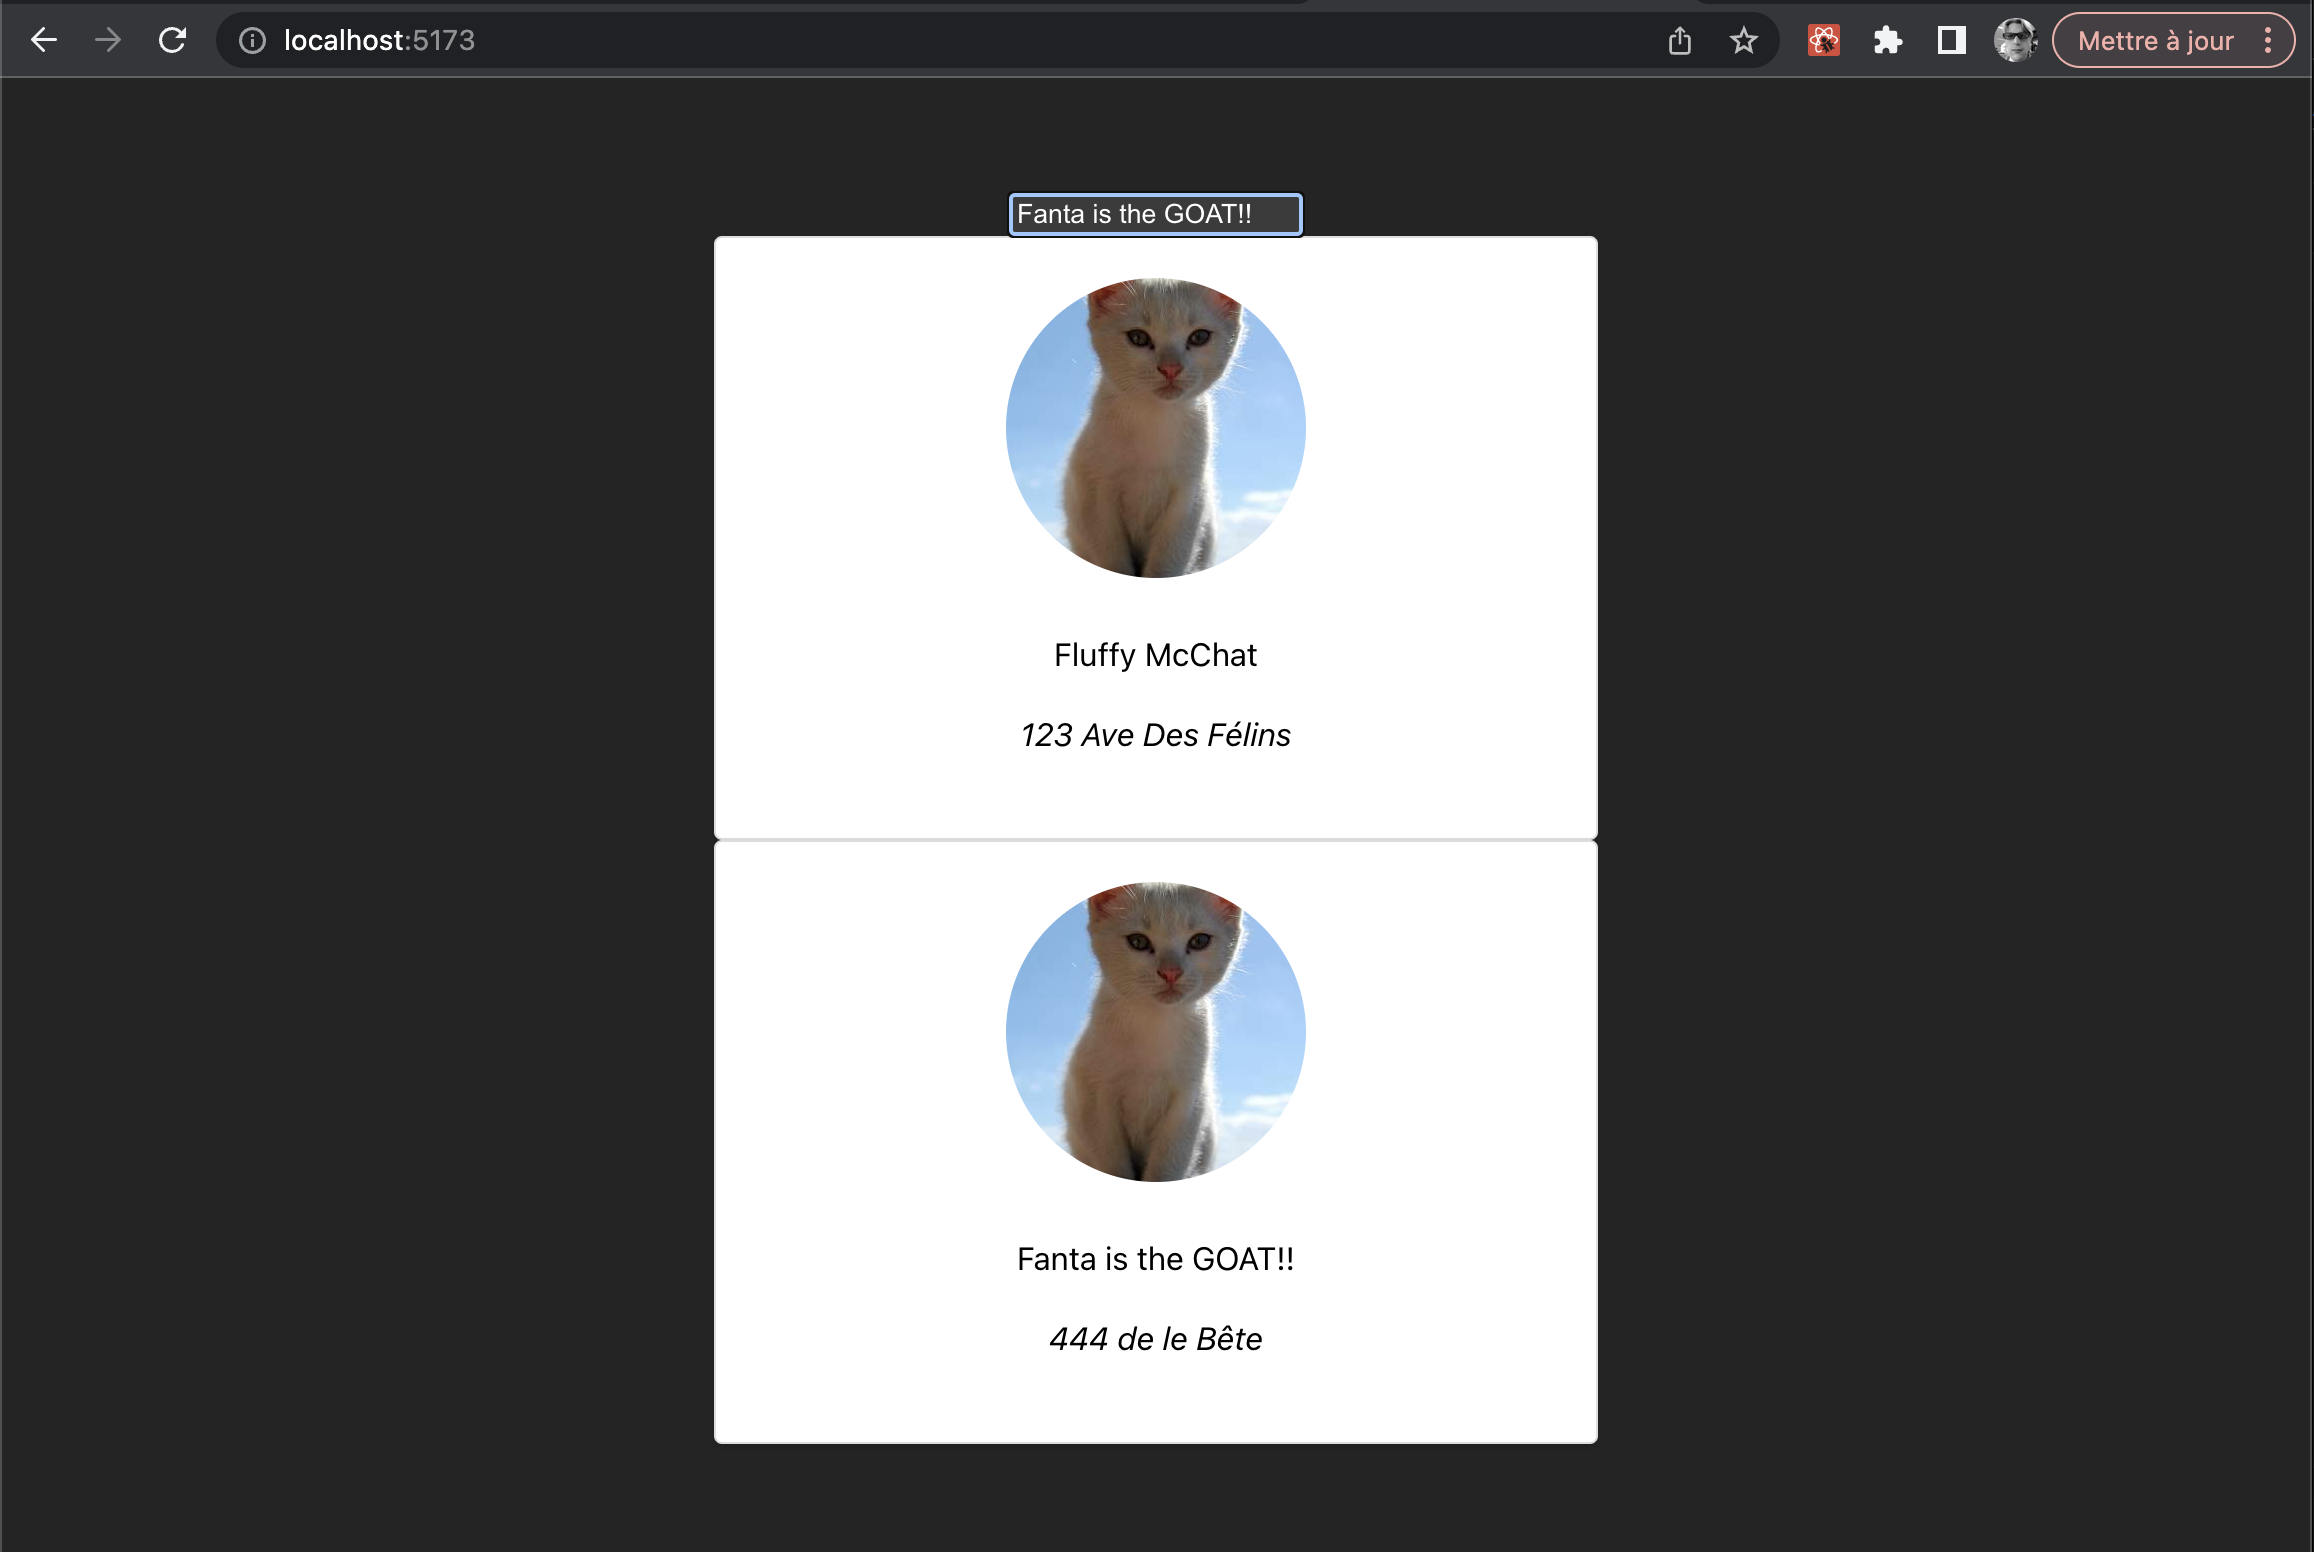This screenshot has height=1552, width=2314.
Task: Toggle the browser side panel
Action: [1952, 40]
